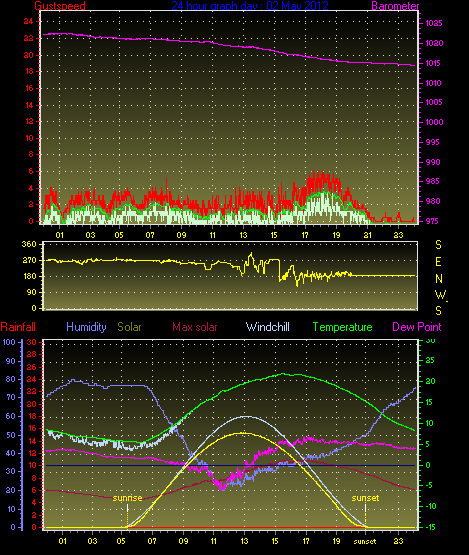Click hour 23 on the bottom graph axis

[x=398, y=541]
